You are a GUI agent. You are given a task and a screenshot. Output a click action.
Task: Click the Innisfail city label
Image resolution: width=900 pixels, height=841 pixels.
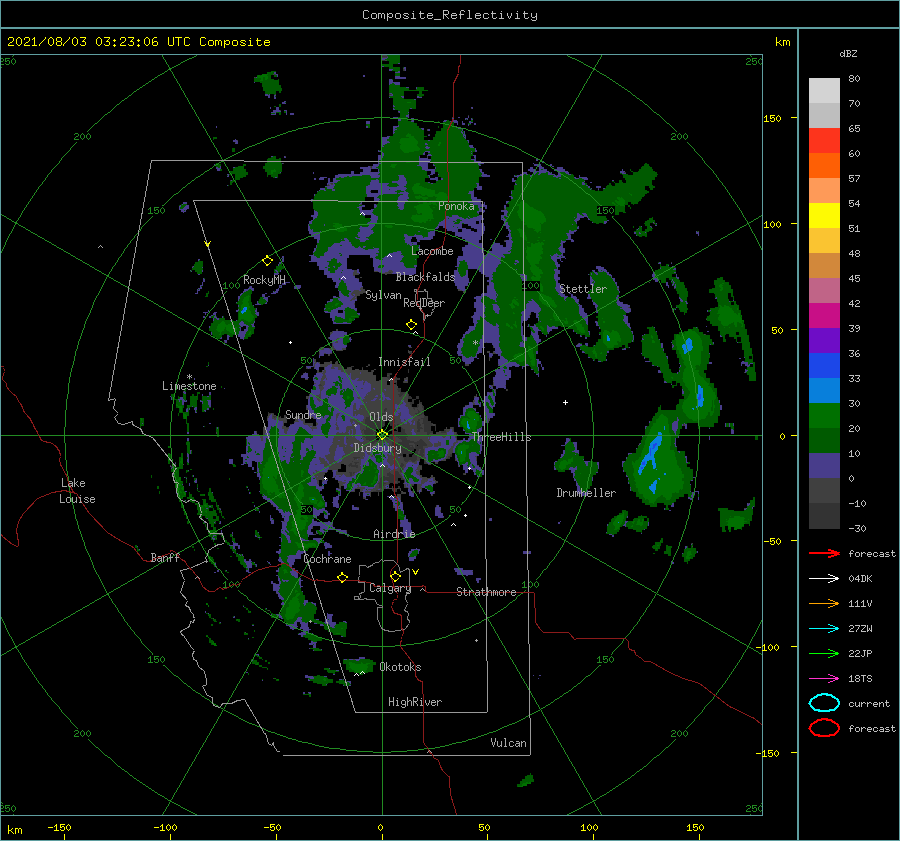click(404, 362)
